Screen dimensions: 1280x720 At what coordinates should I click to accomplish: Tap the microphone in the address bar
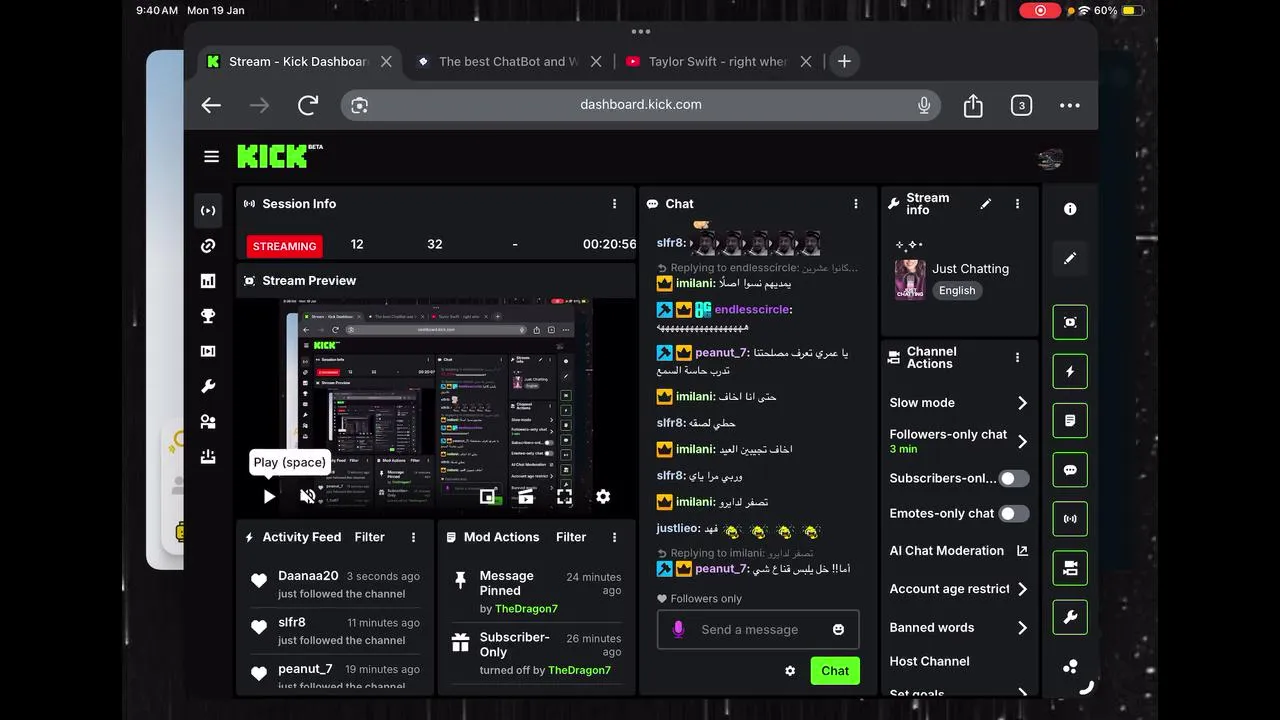(924, 105)
